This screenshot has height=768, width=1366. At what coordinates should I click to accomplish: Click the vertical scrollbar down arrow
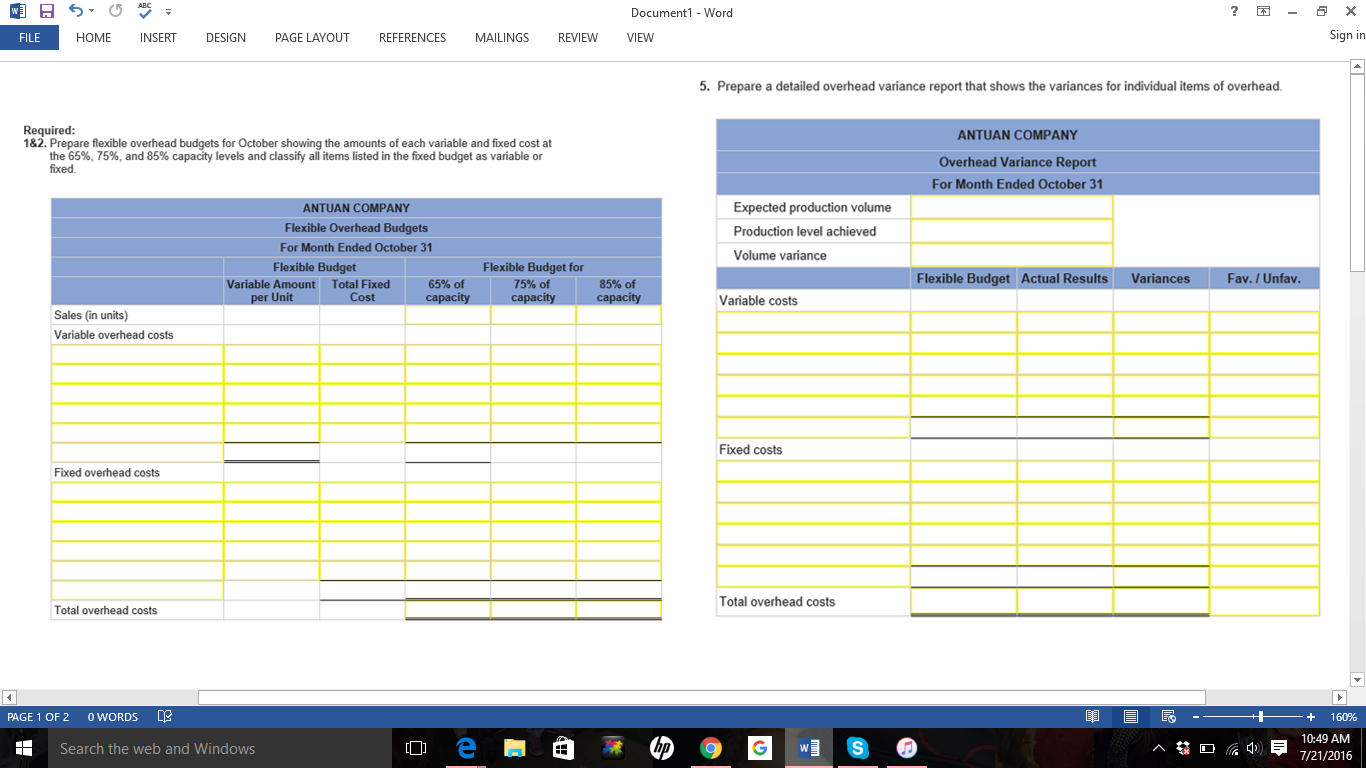[x=1357, y=679]
